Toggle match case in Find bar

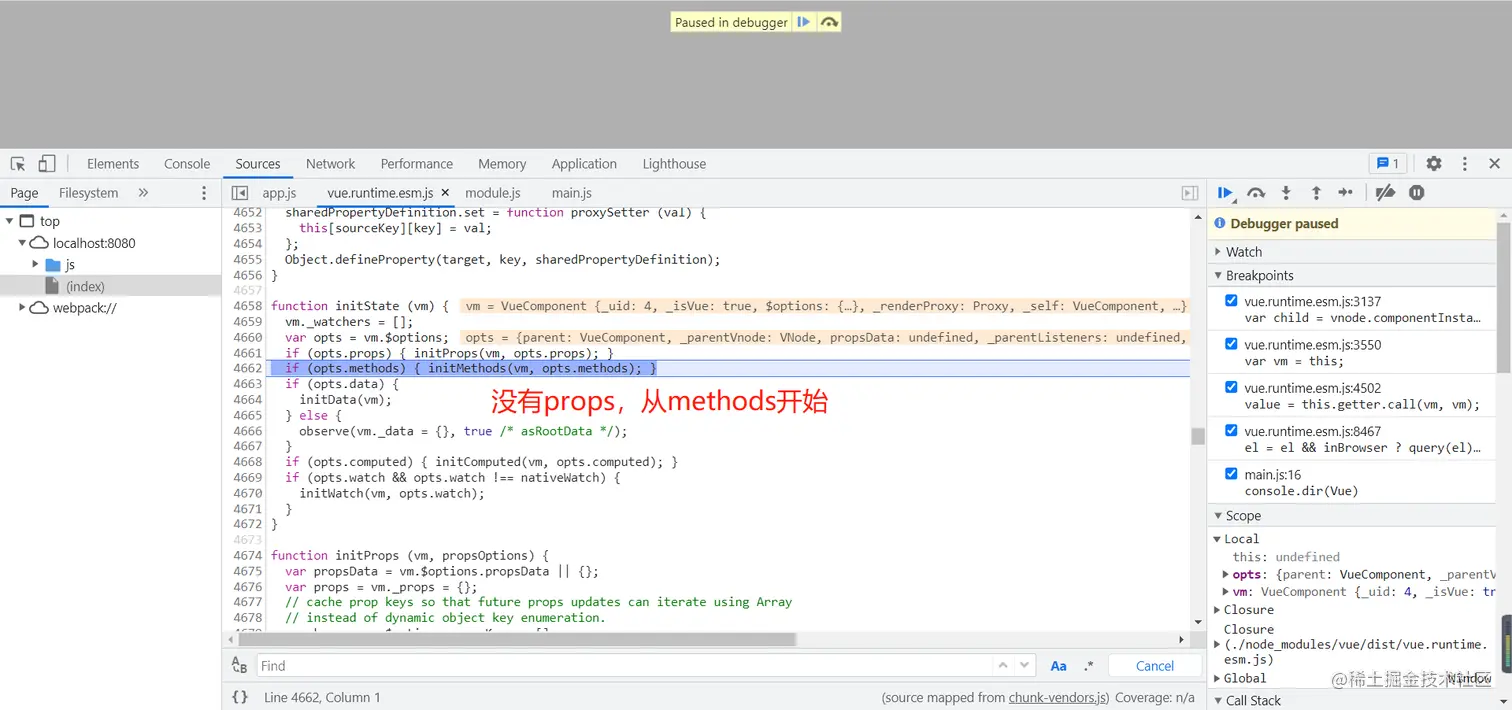[1058, 666]
